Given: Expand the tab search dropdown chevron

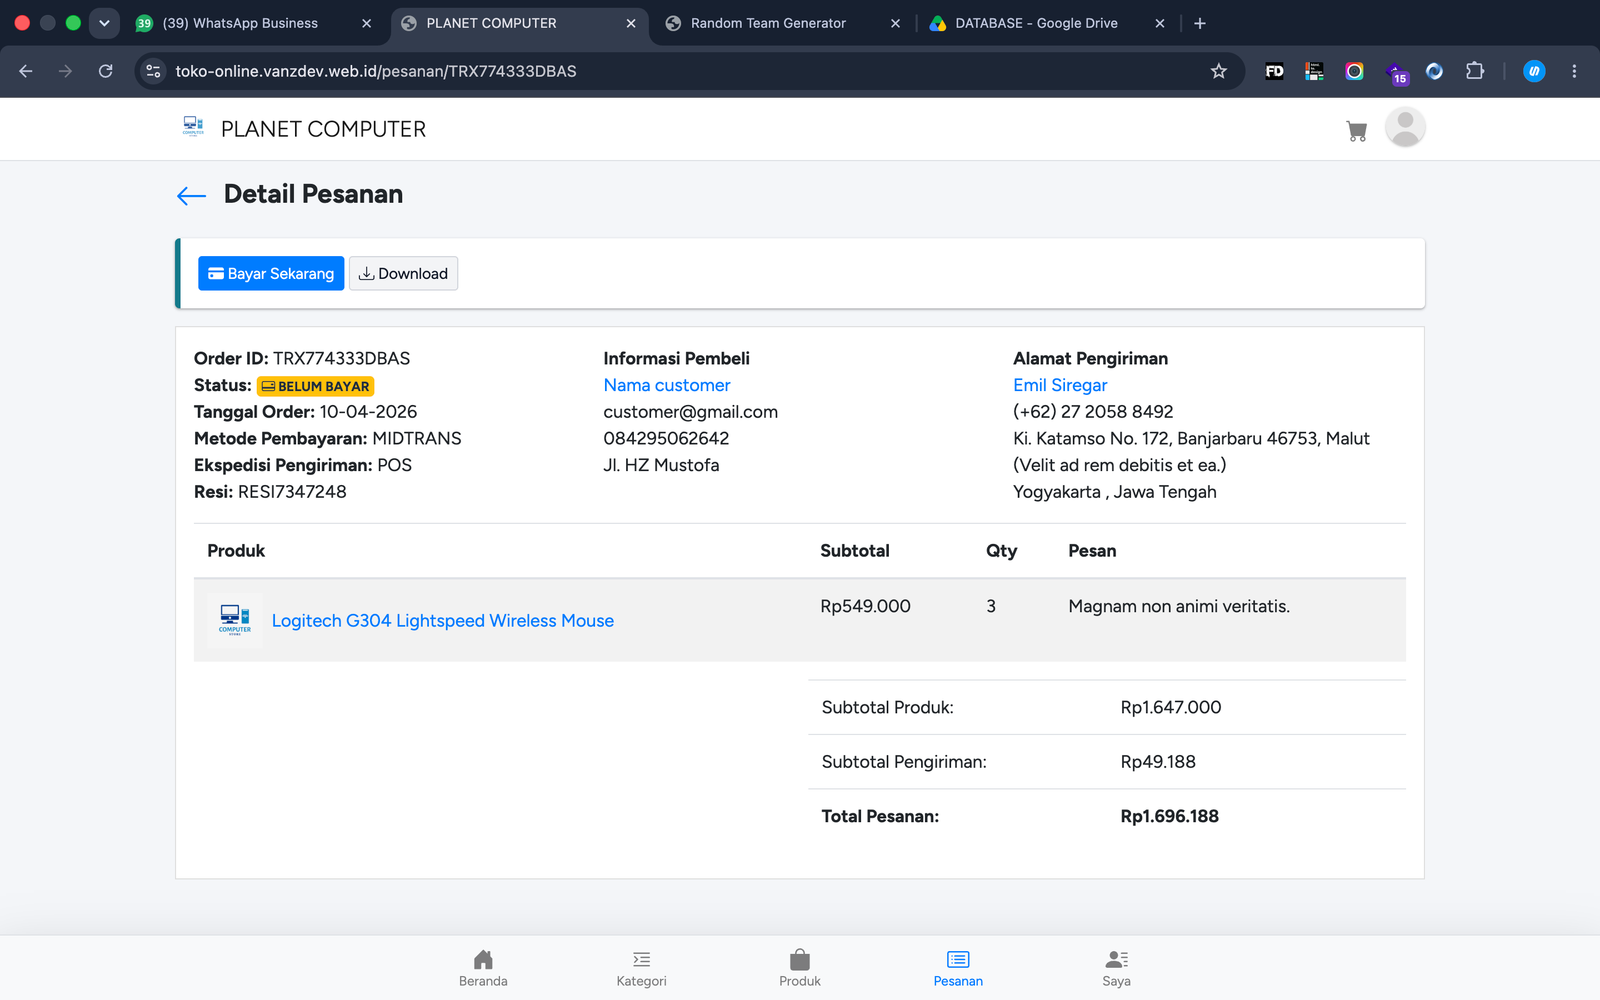Looking at the screenshot, I should [104, 23].
